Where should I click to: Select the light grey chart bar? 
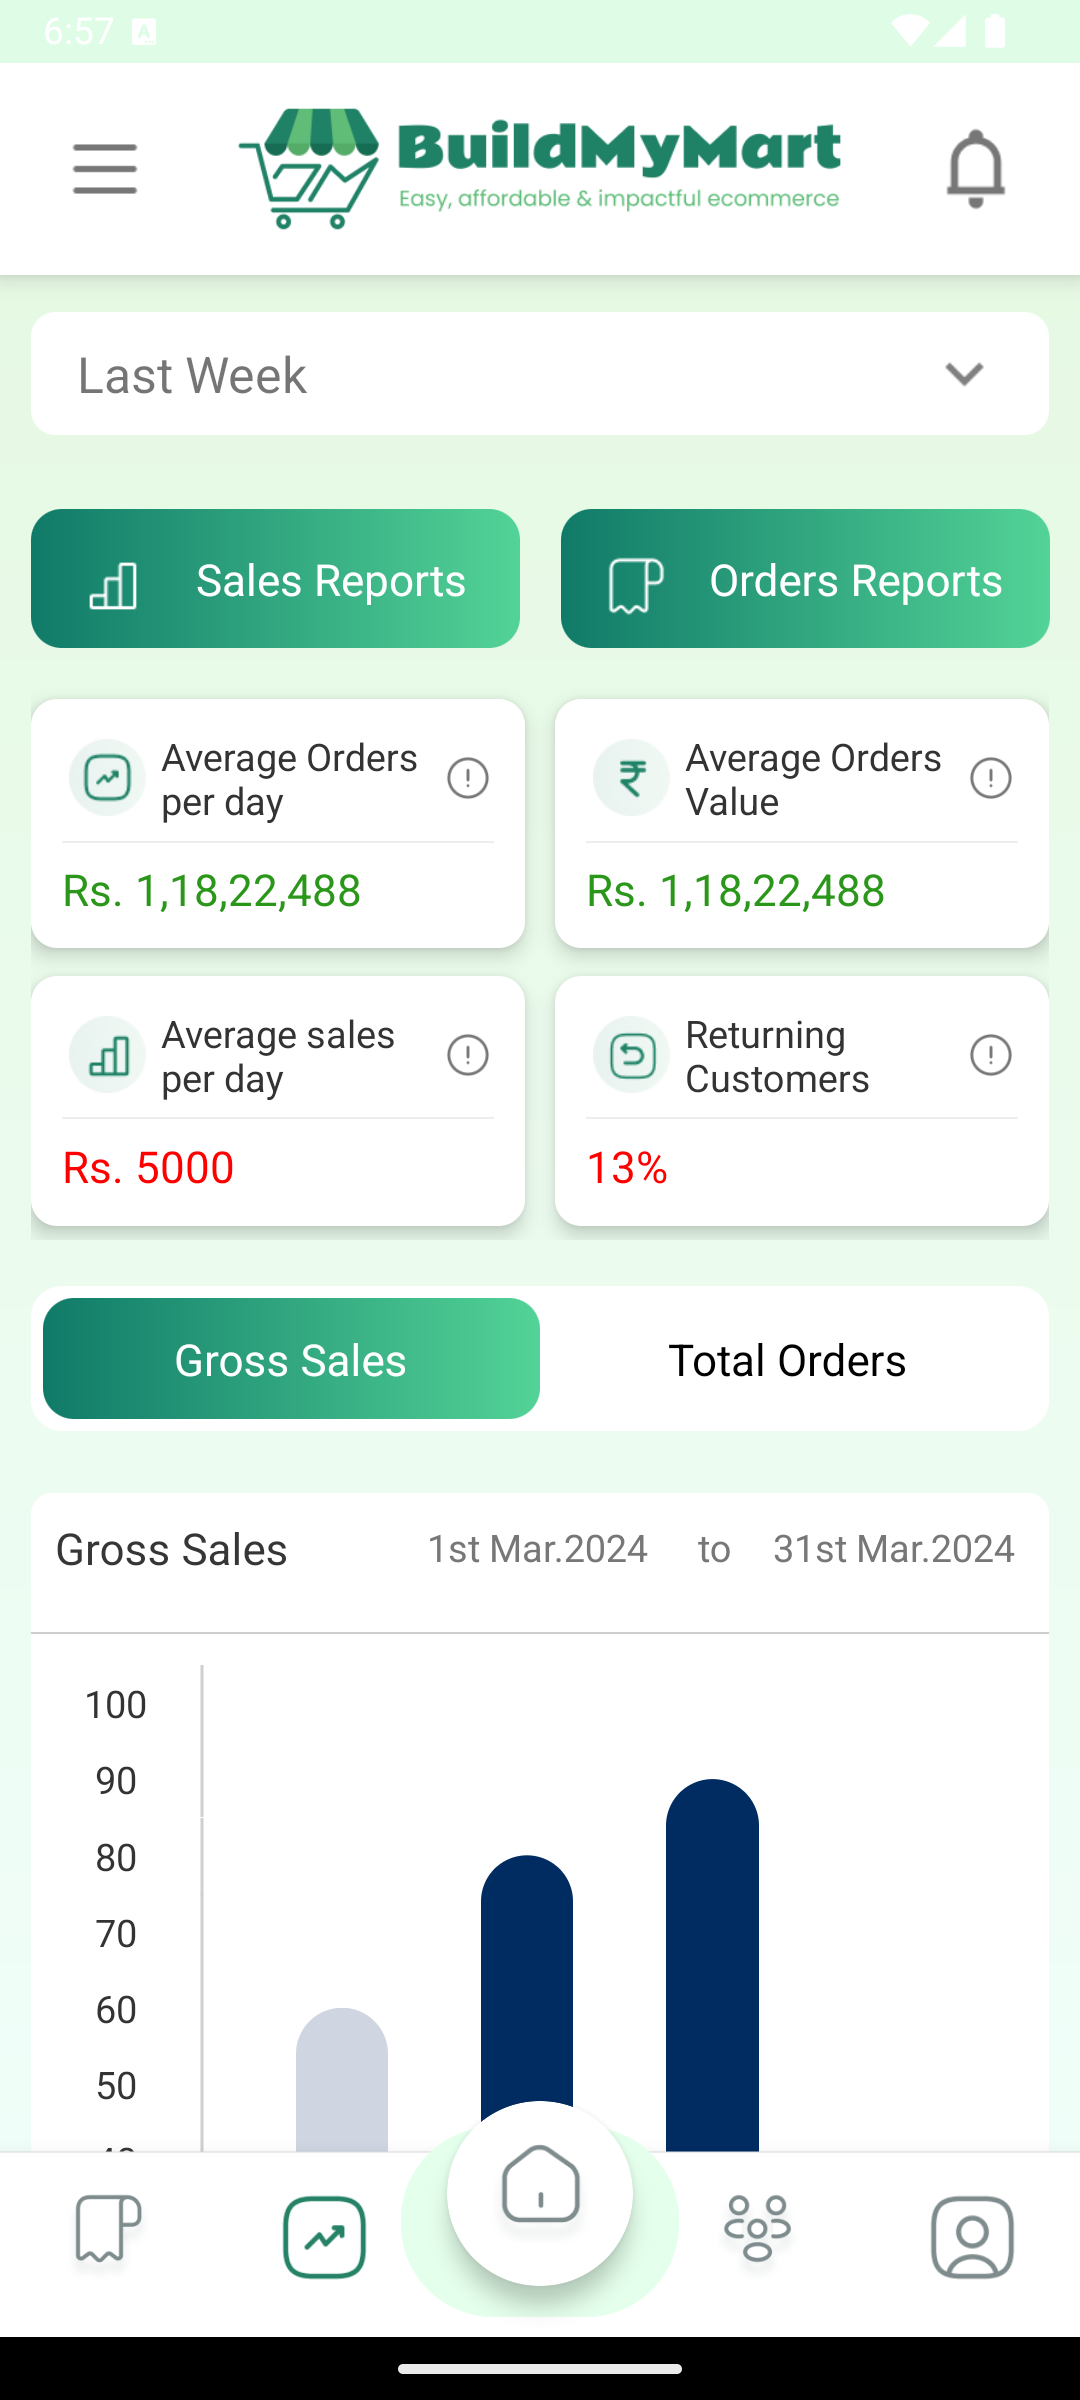[x=342, y=2078]
